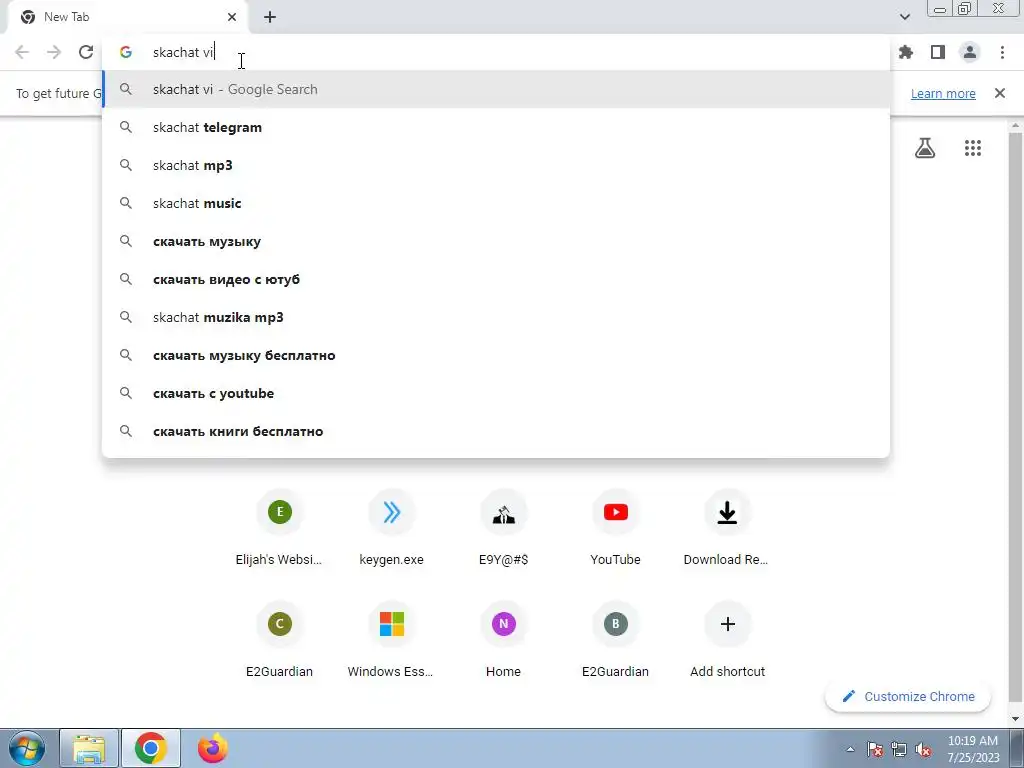
Task: Choose 'скачать музыку' suggestion
Action: tap(496, 241)
